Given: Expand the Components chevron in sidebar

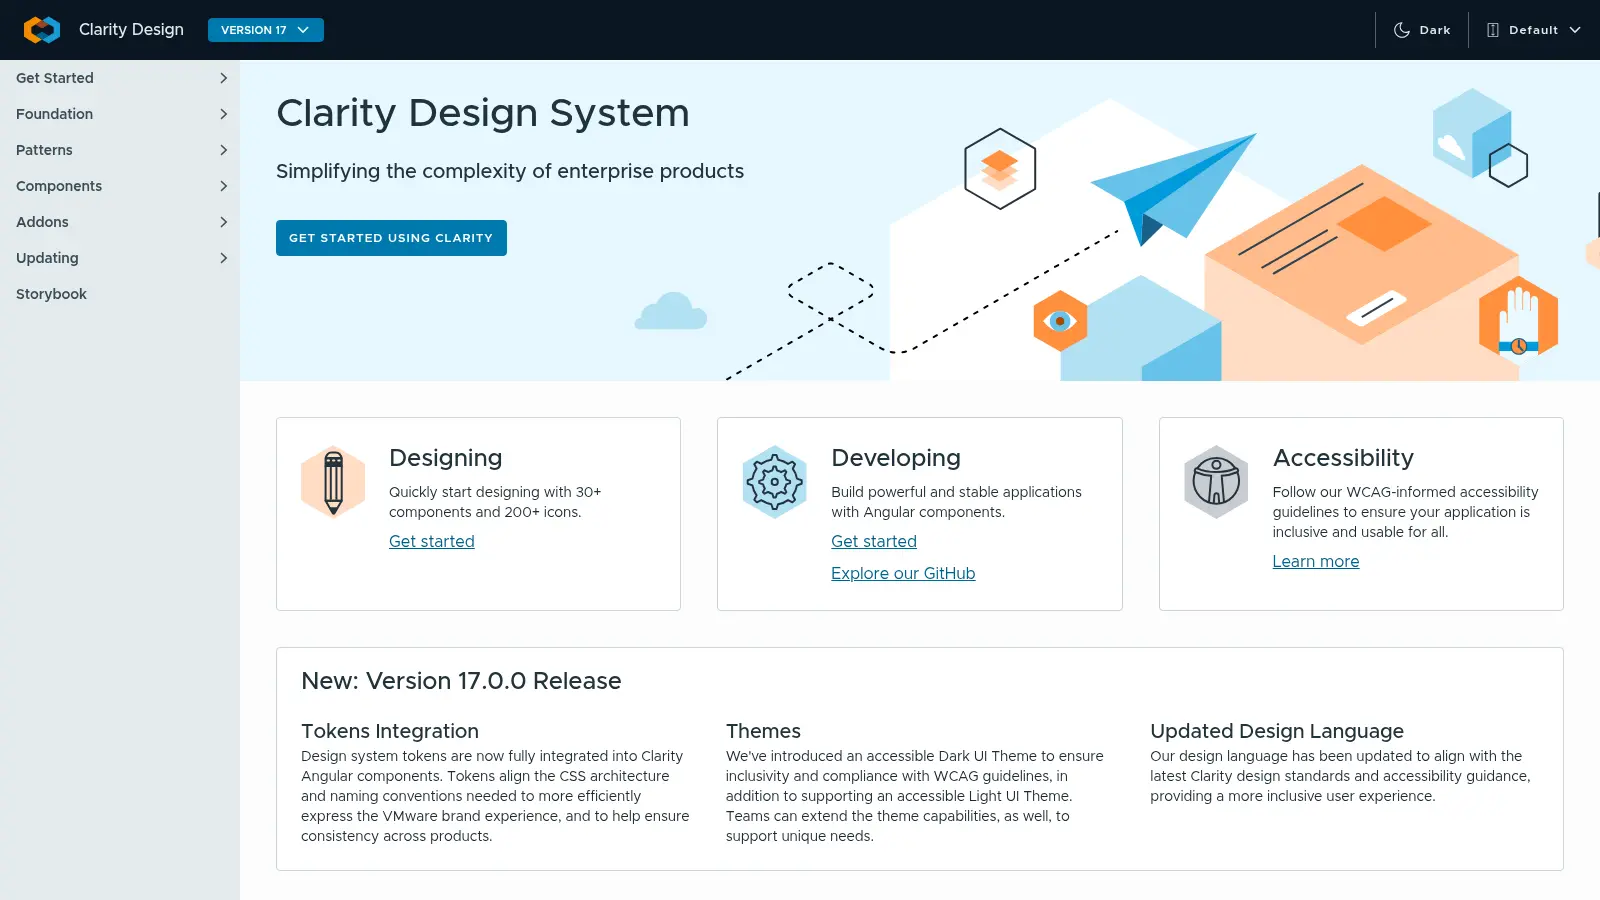Looking at the screenshot, I should click(x=223, y=186).
